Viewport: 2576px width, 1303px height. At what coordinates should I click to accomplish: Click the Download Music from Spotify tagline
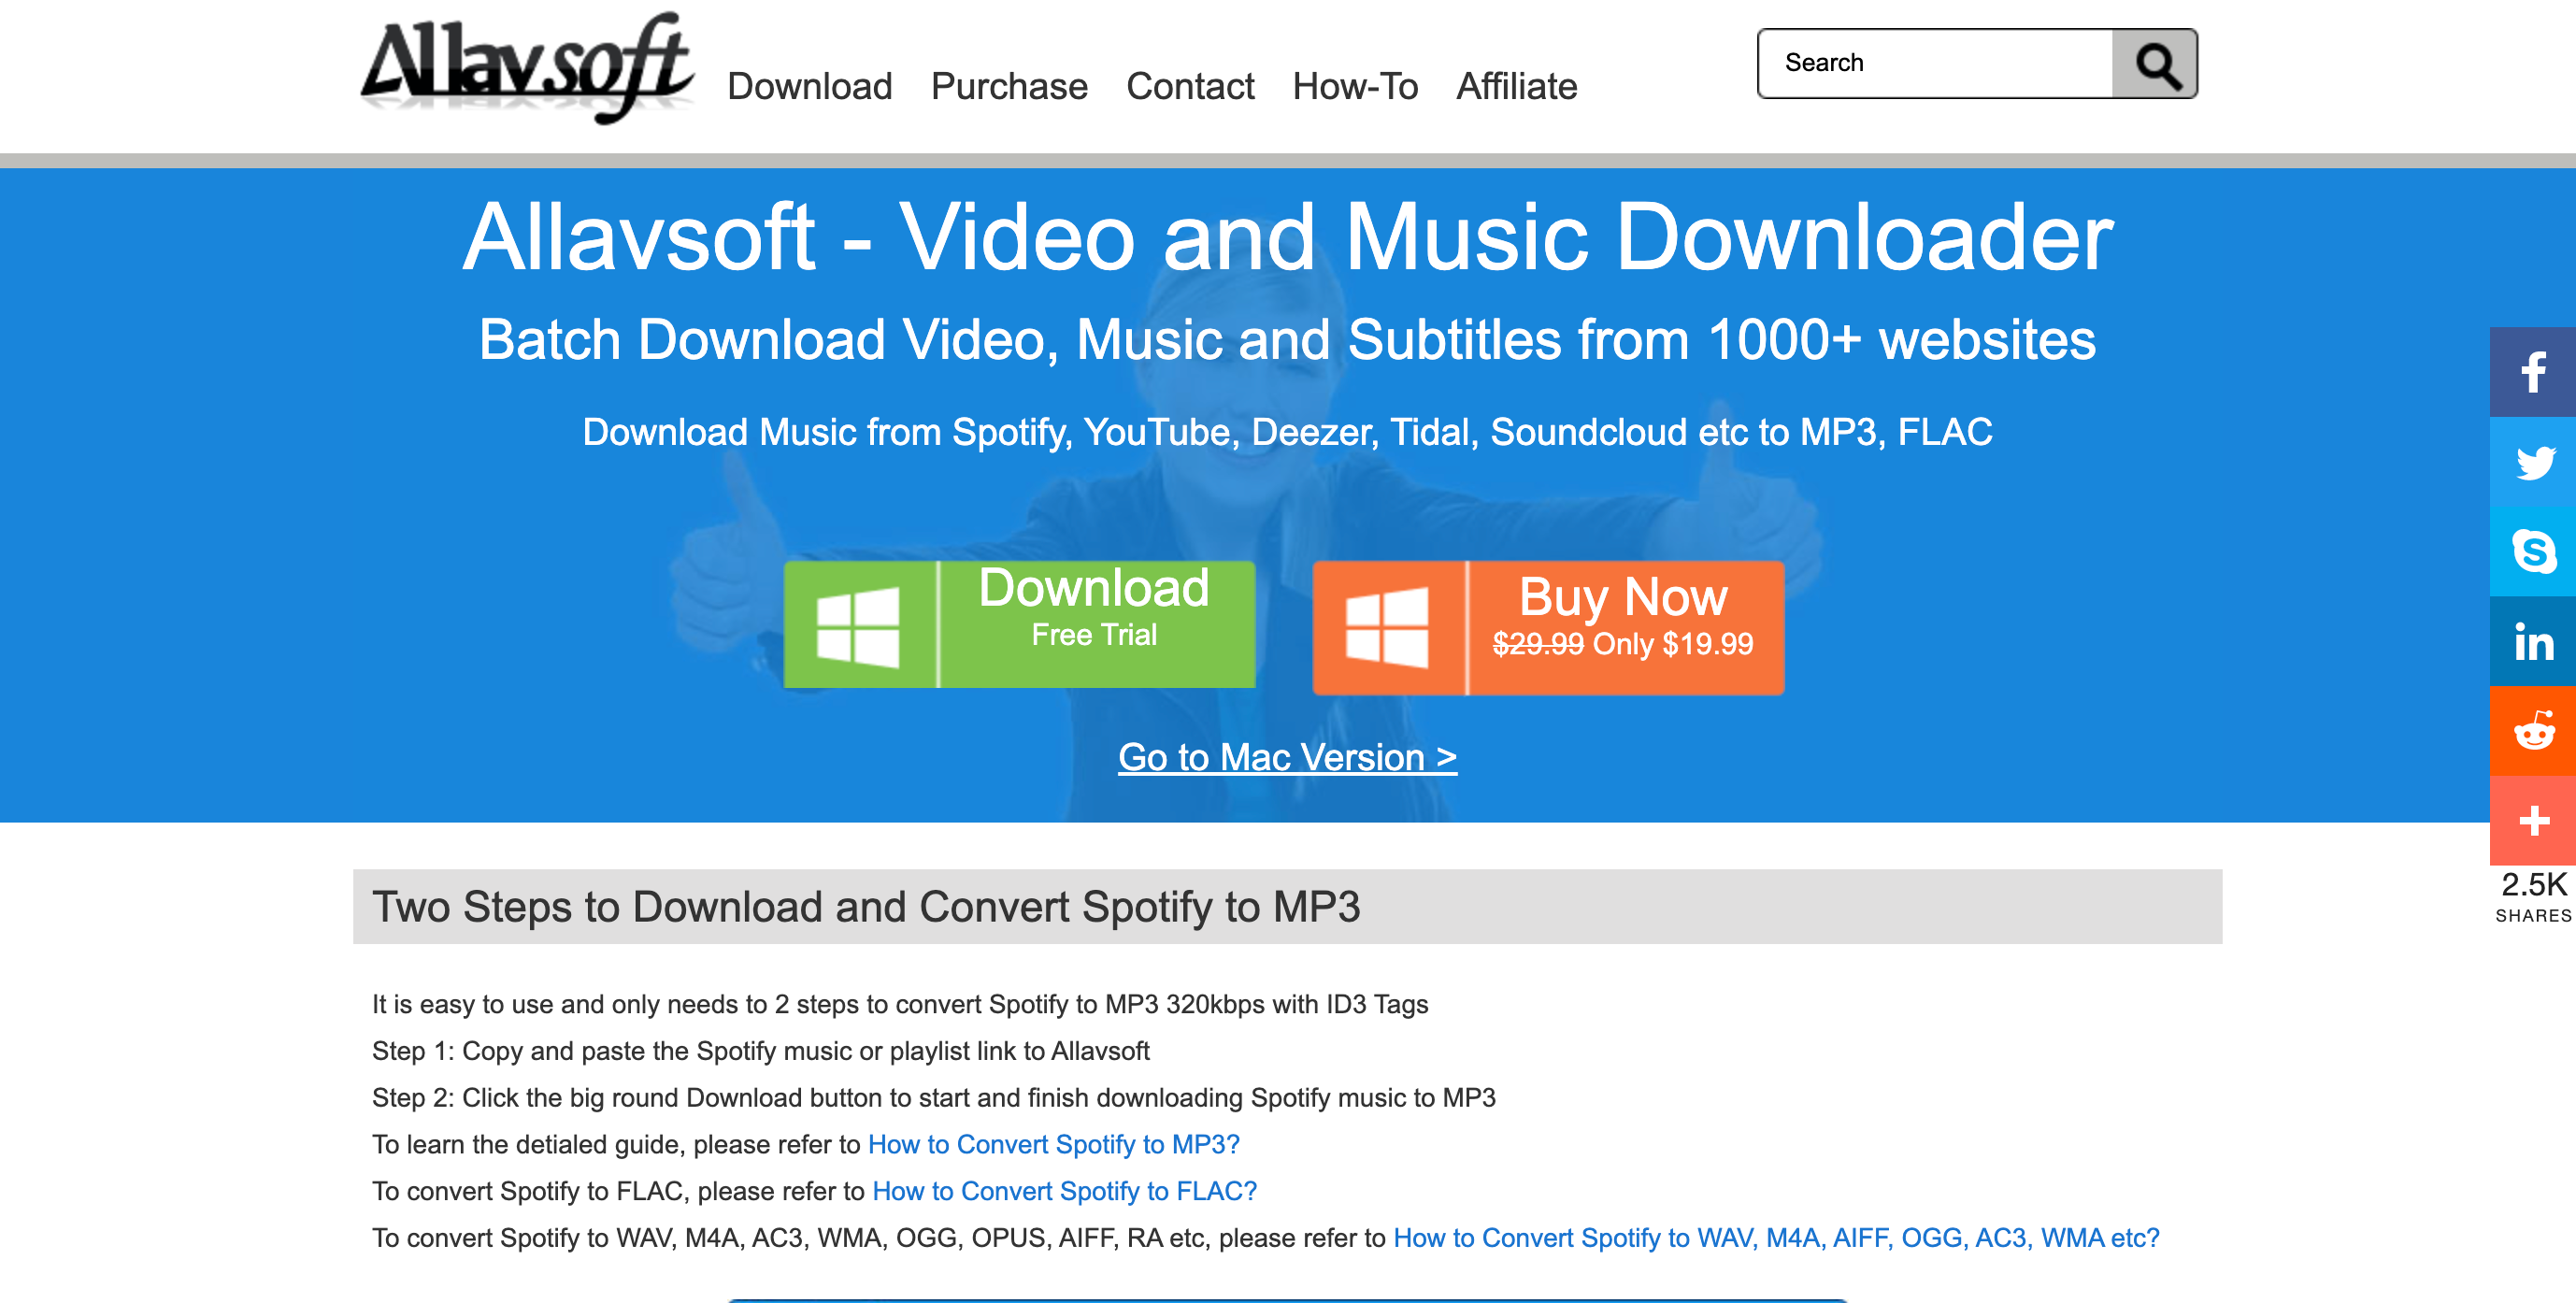(1287, 432)
